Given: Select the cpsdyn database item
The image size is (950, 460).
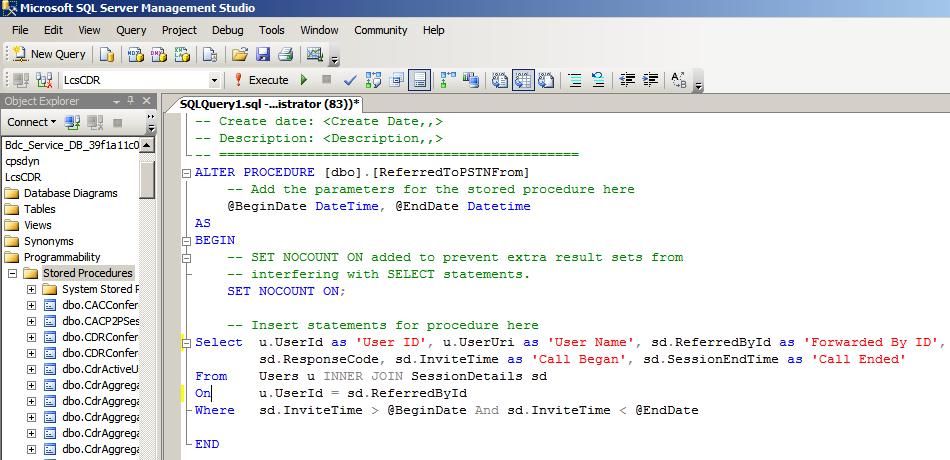Looking at the screenshot, I should tap(22, 162).
